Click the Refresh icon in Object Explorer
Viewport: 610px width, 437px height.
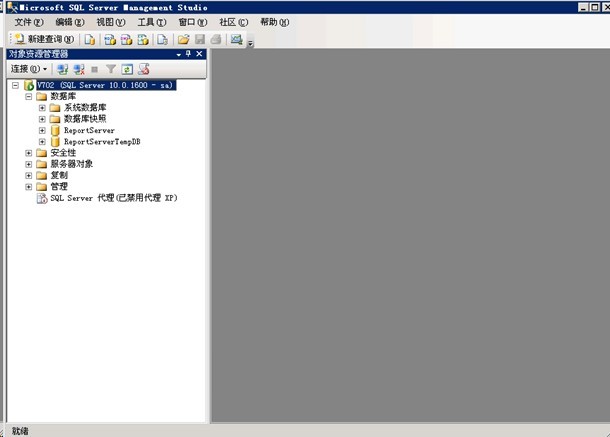pos(127,69)
